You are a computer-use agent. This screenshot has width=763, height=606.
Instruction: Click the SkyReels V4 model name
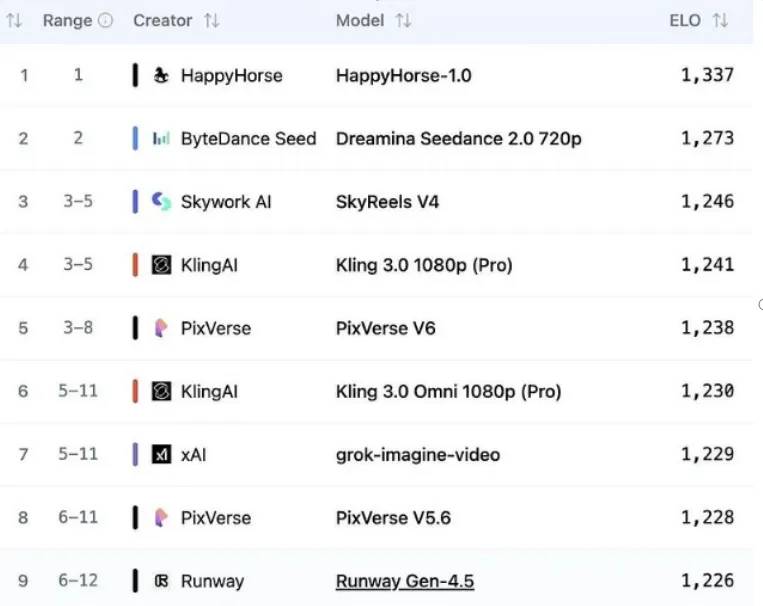click(387, 202)
